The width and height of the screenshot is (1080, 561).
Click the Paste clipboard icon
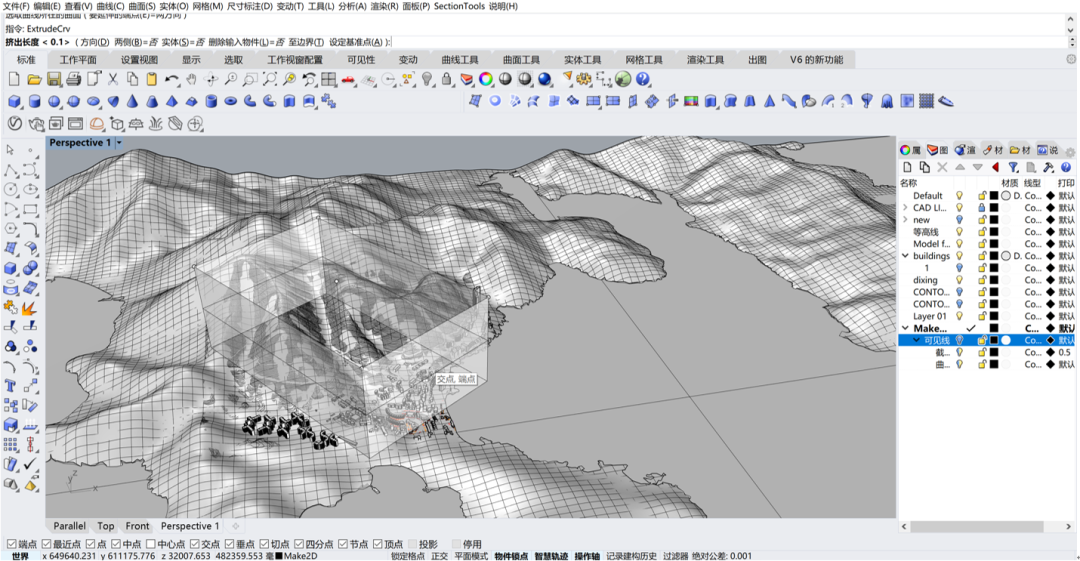pyautogui.click(x=152, y=79)
